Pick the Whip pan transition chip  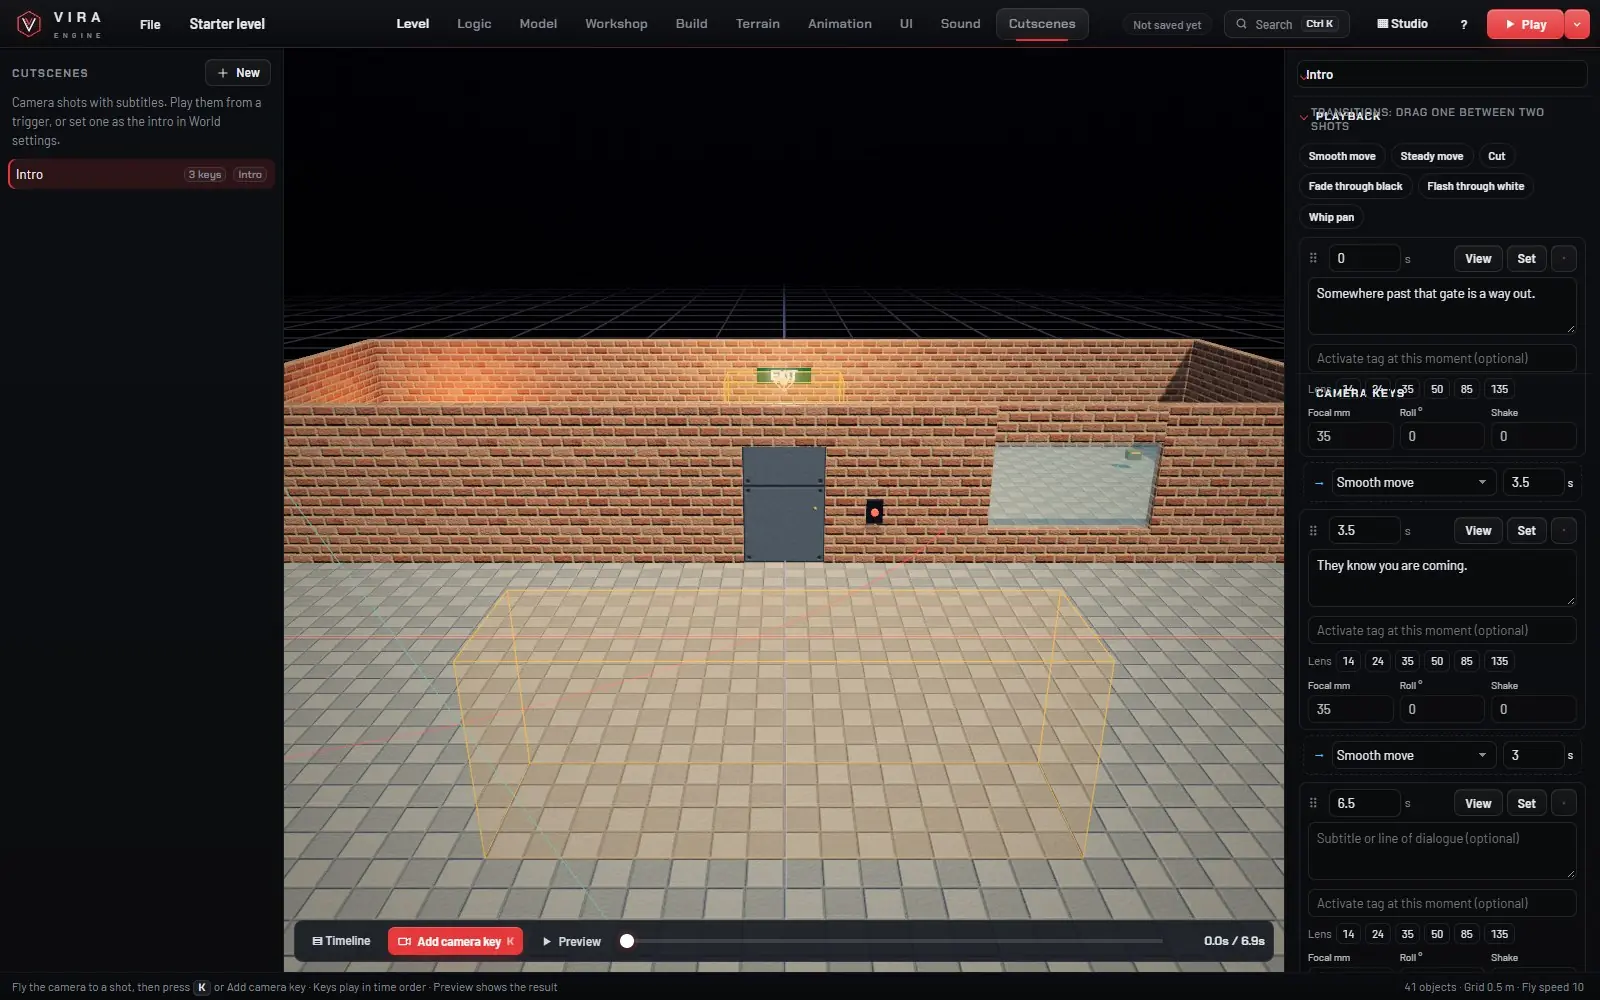point(1331,217)
